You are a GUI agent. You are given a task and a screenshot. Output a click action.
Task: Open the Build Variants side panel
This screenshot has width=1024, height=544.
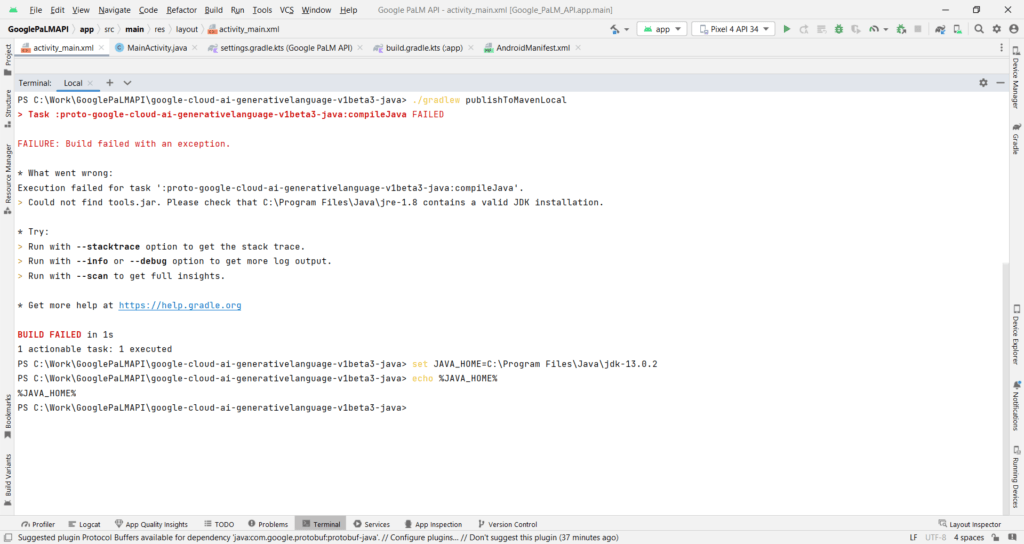(8, 480)
